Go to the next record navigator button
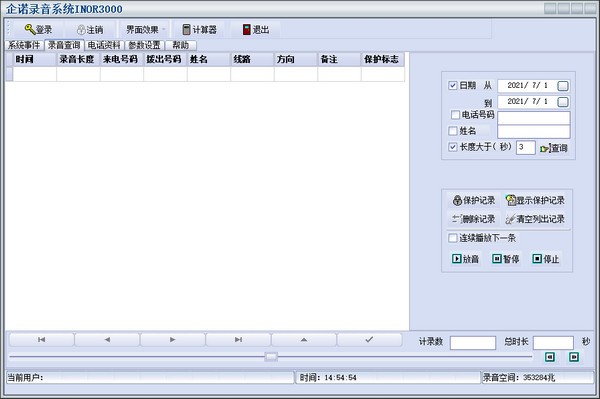The width and height of the screenshot is (600, 399). click(x=173, y=340)
